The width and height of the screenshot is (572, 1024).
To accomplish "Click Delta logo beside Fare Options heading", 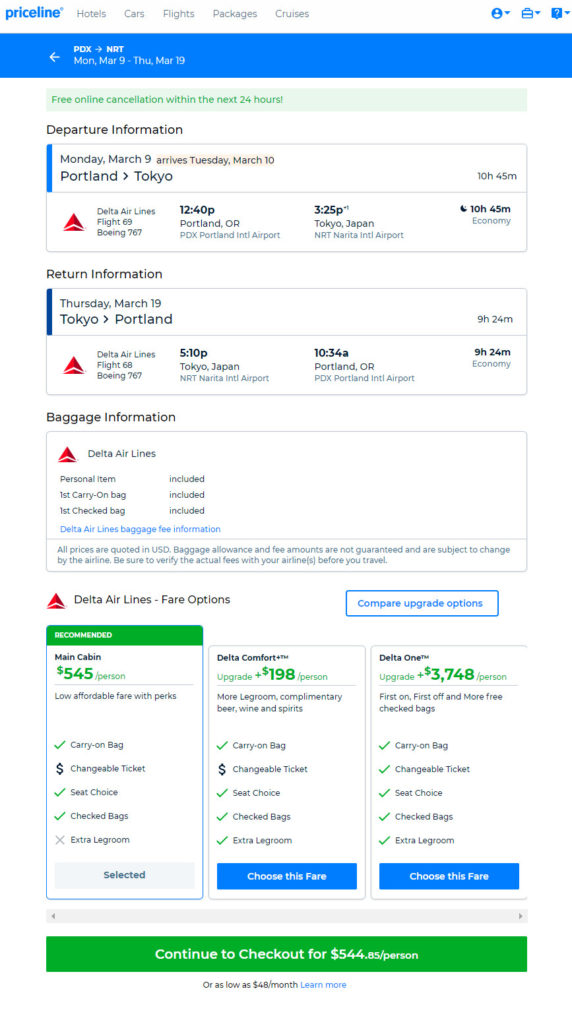I will click(x=57, y=601).
